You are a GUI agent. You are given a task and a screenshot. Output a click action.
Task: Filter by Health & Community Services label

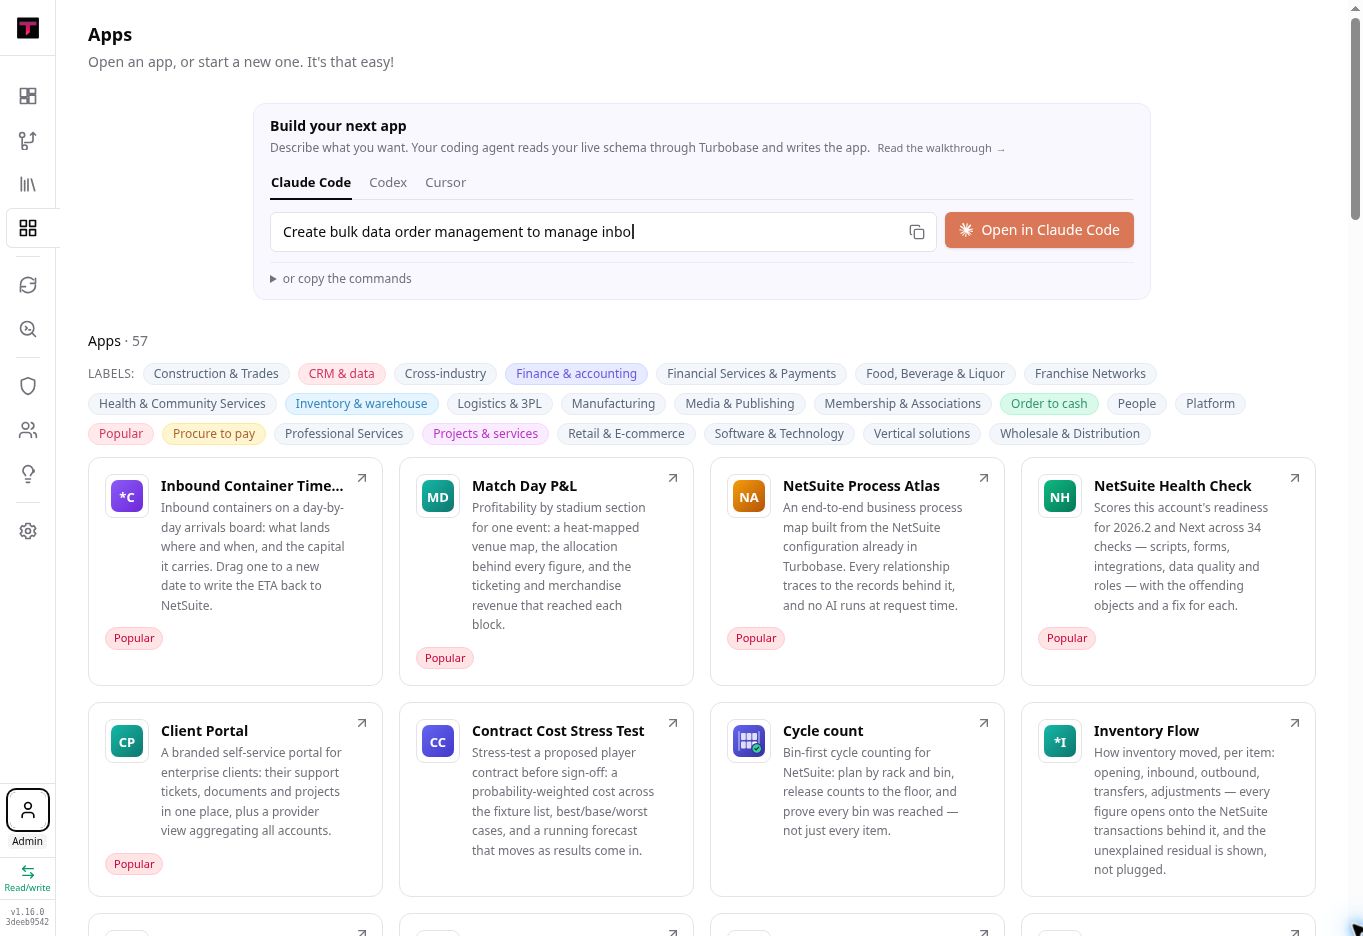pos(182,404)
